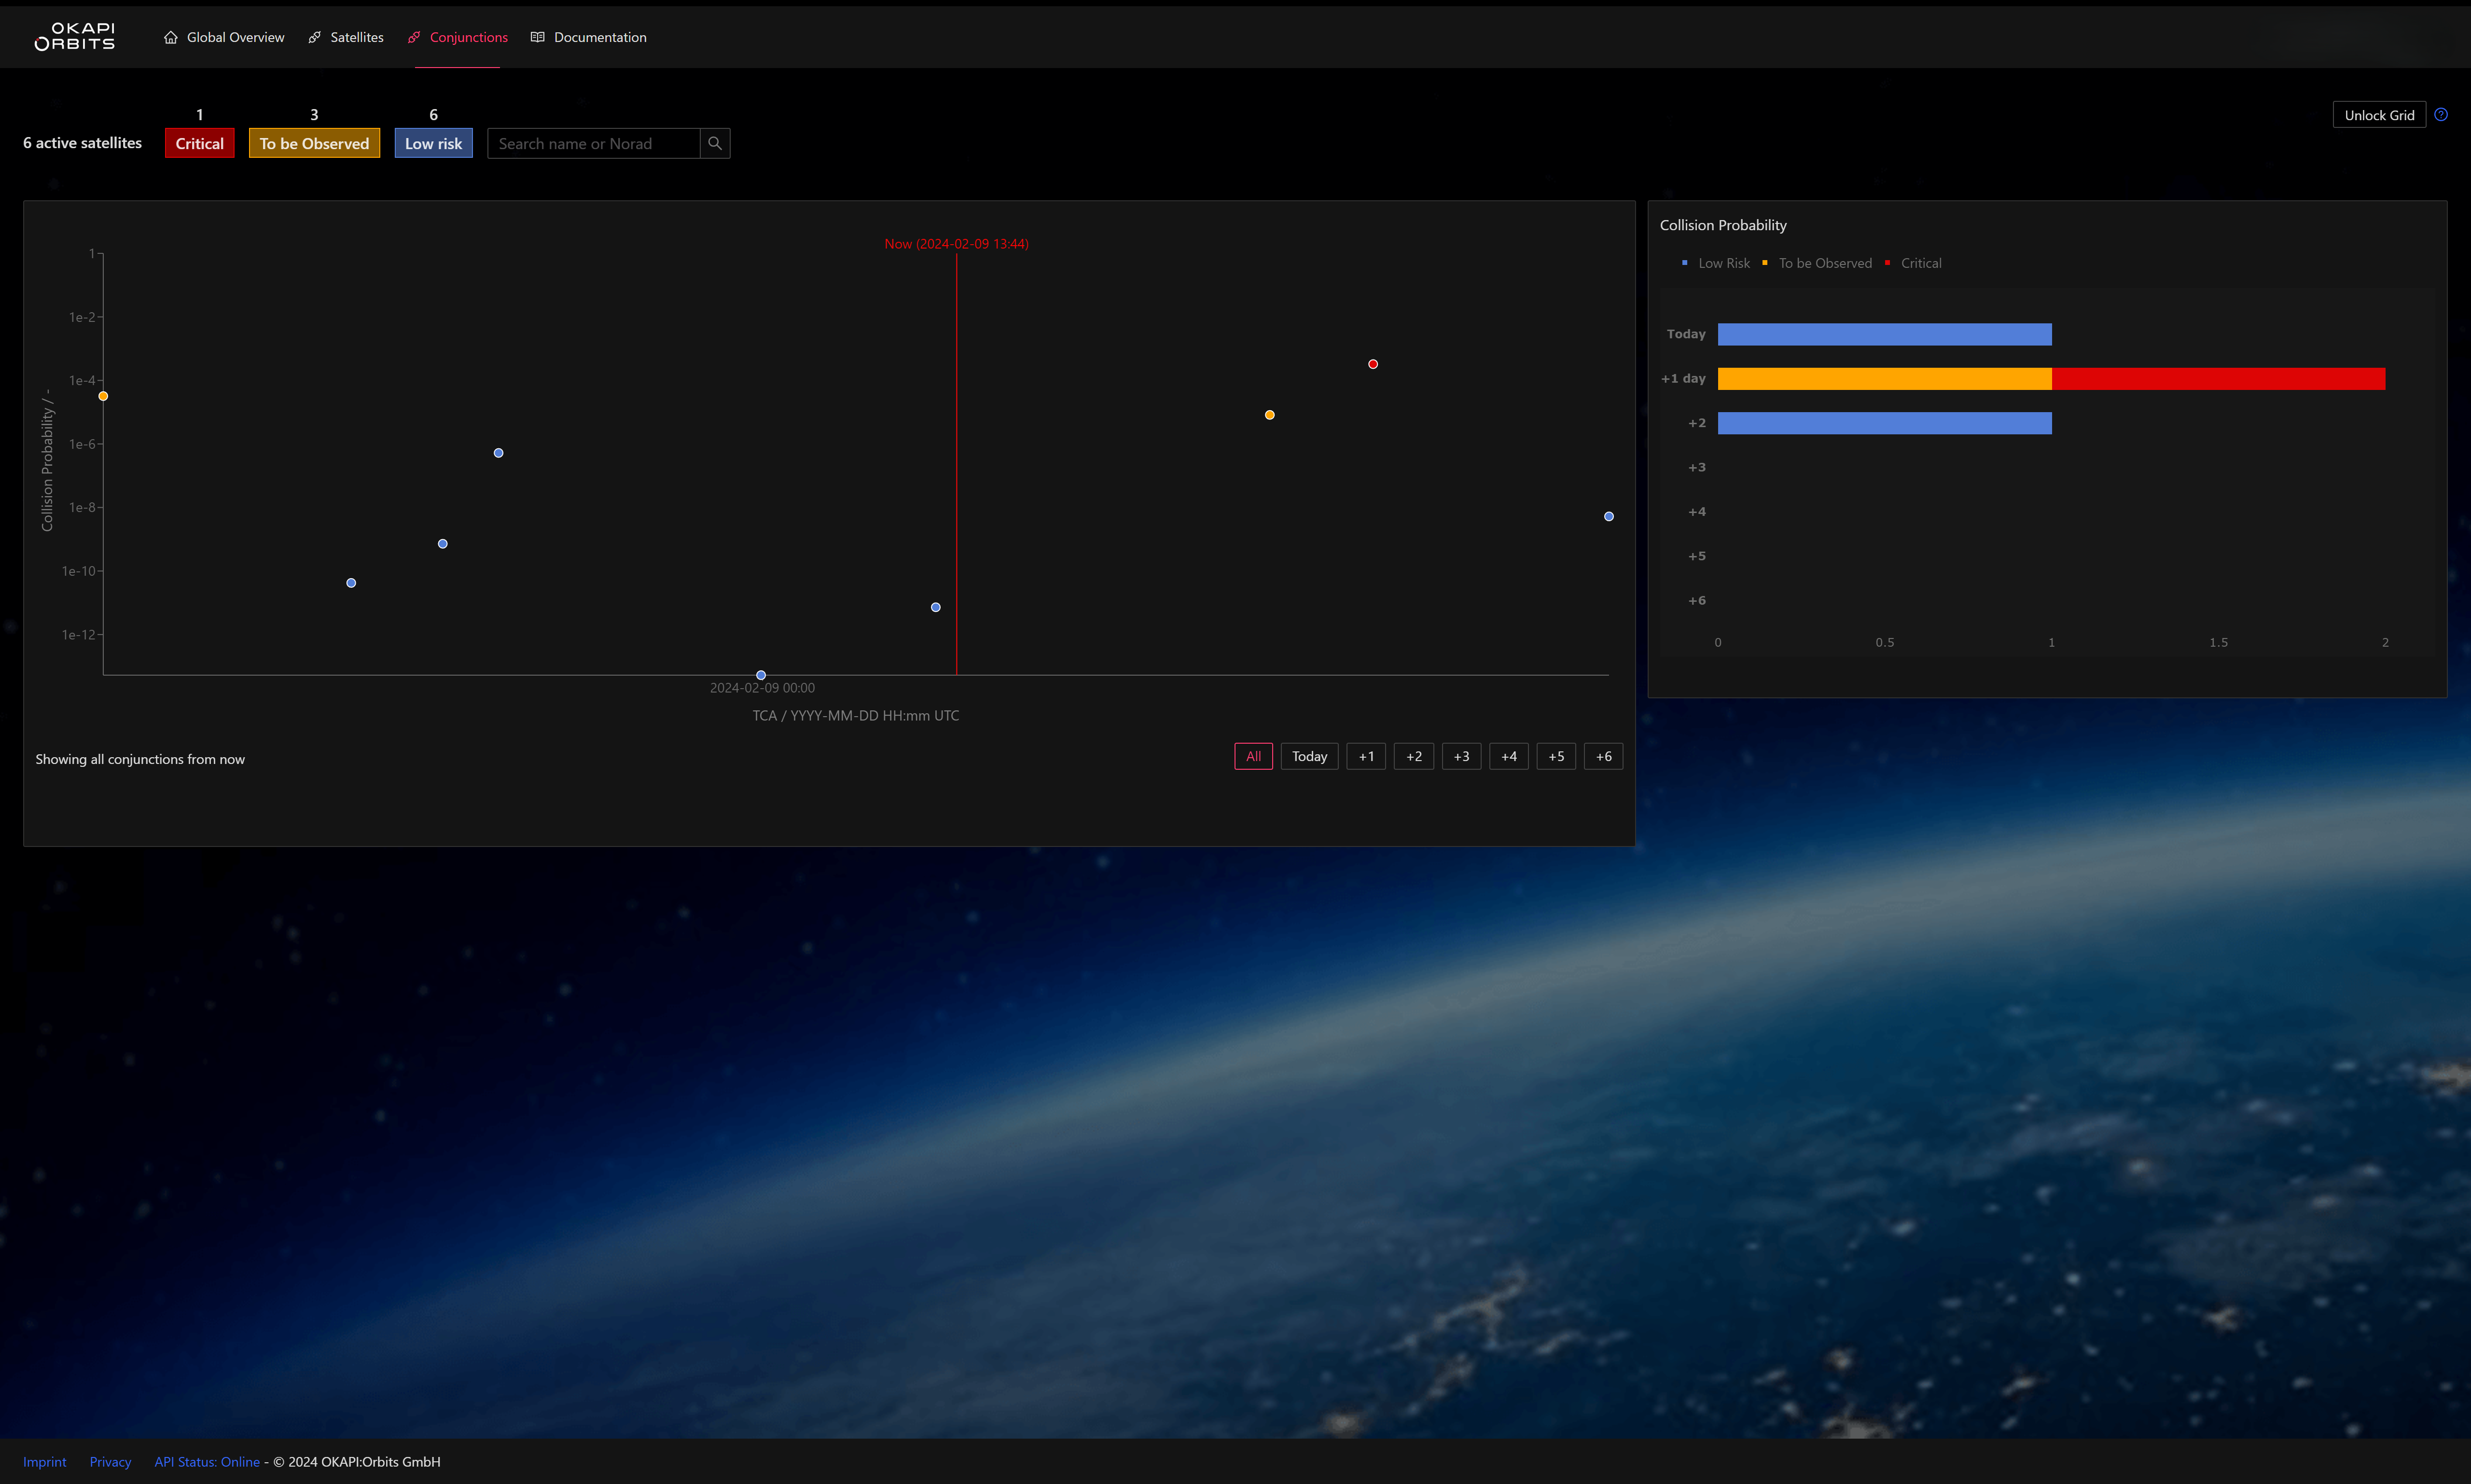Select the +1 day filter
The height and width of the screenshot is (1484, 2471).
tap(1366, 756)
